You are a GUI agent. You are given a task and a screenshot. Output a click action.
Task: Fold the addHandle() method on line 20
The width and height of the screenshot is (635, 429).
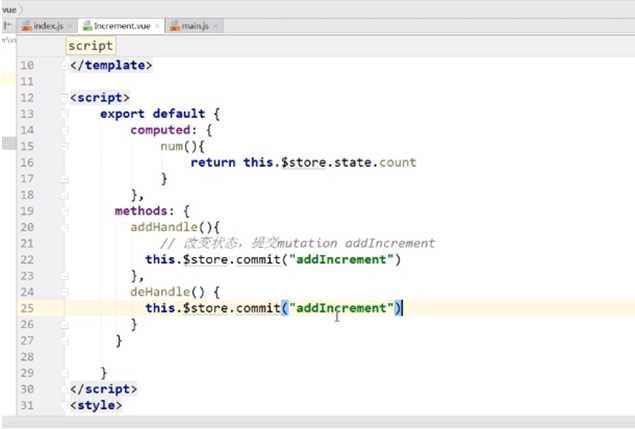pyautogui.click(x=64, y=227)
